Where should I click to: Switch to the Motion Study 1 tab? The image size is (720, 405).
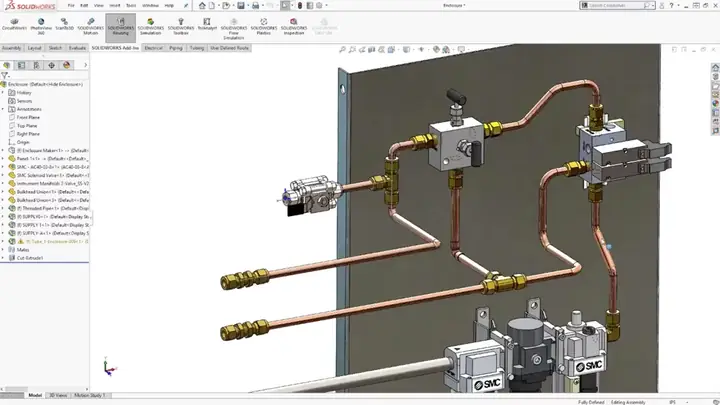pyautogui.click(x=90, y=395)
